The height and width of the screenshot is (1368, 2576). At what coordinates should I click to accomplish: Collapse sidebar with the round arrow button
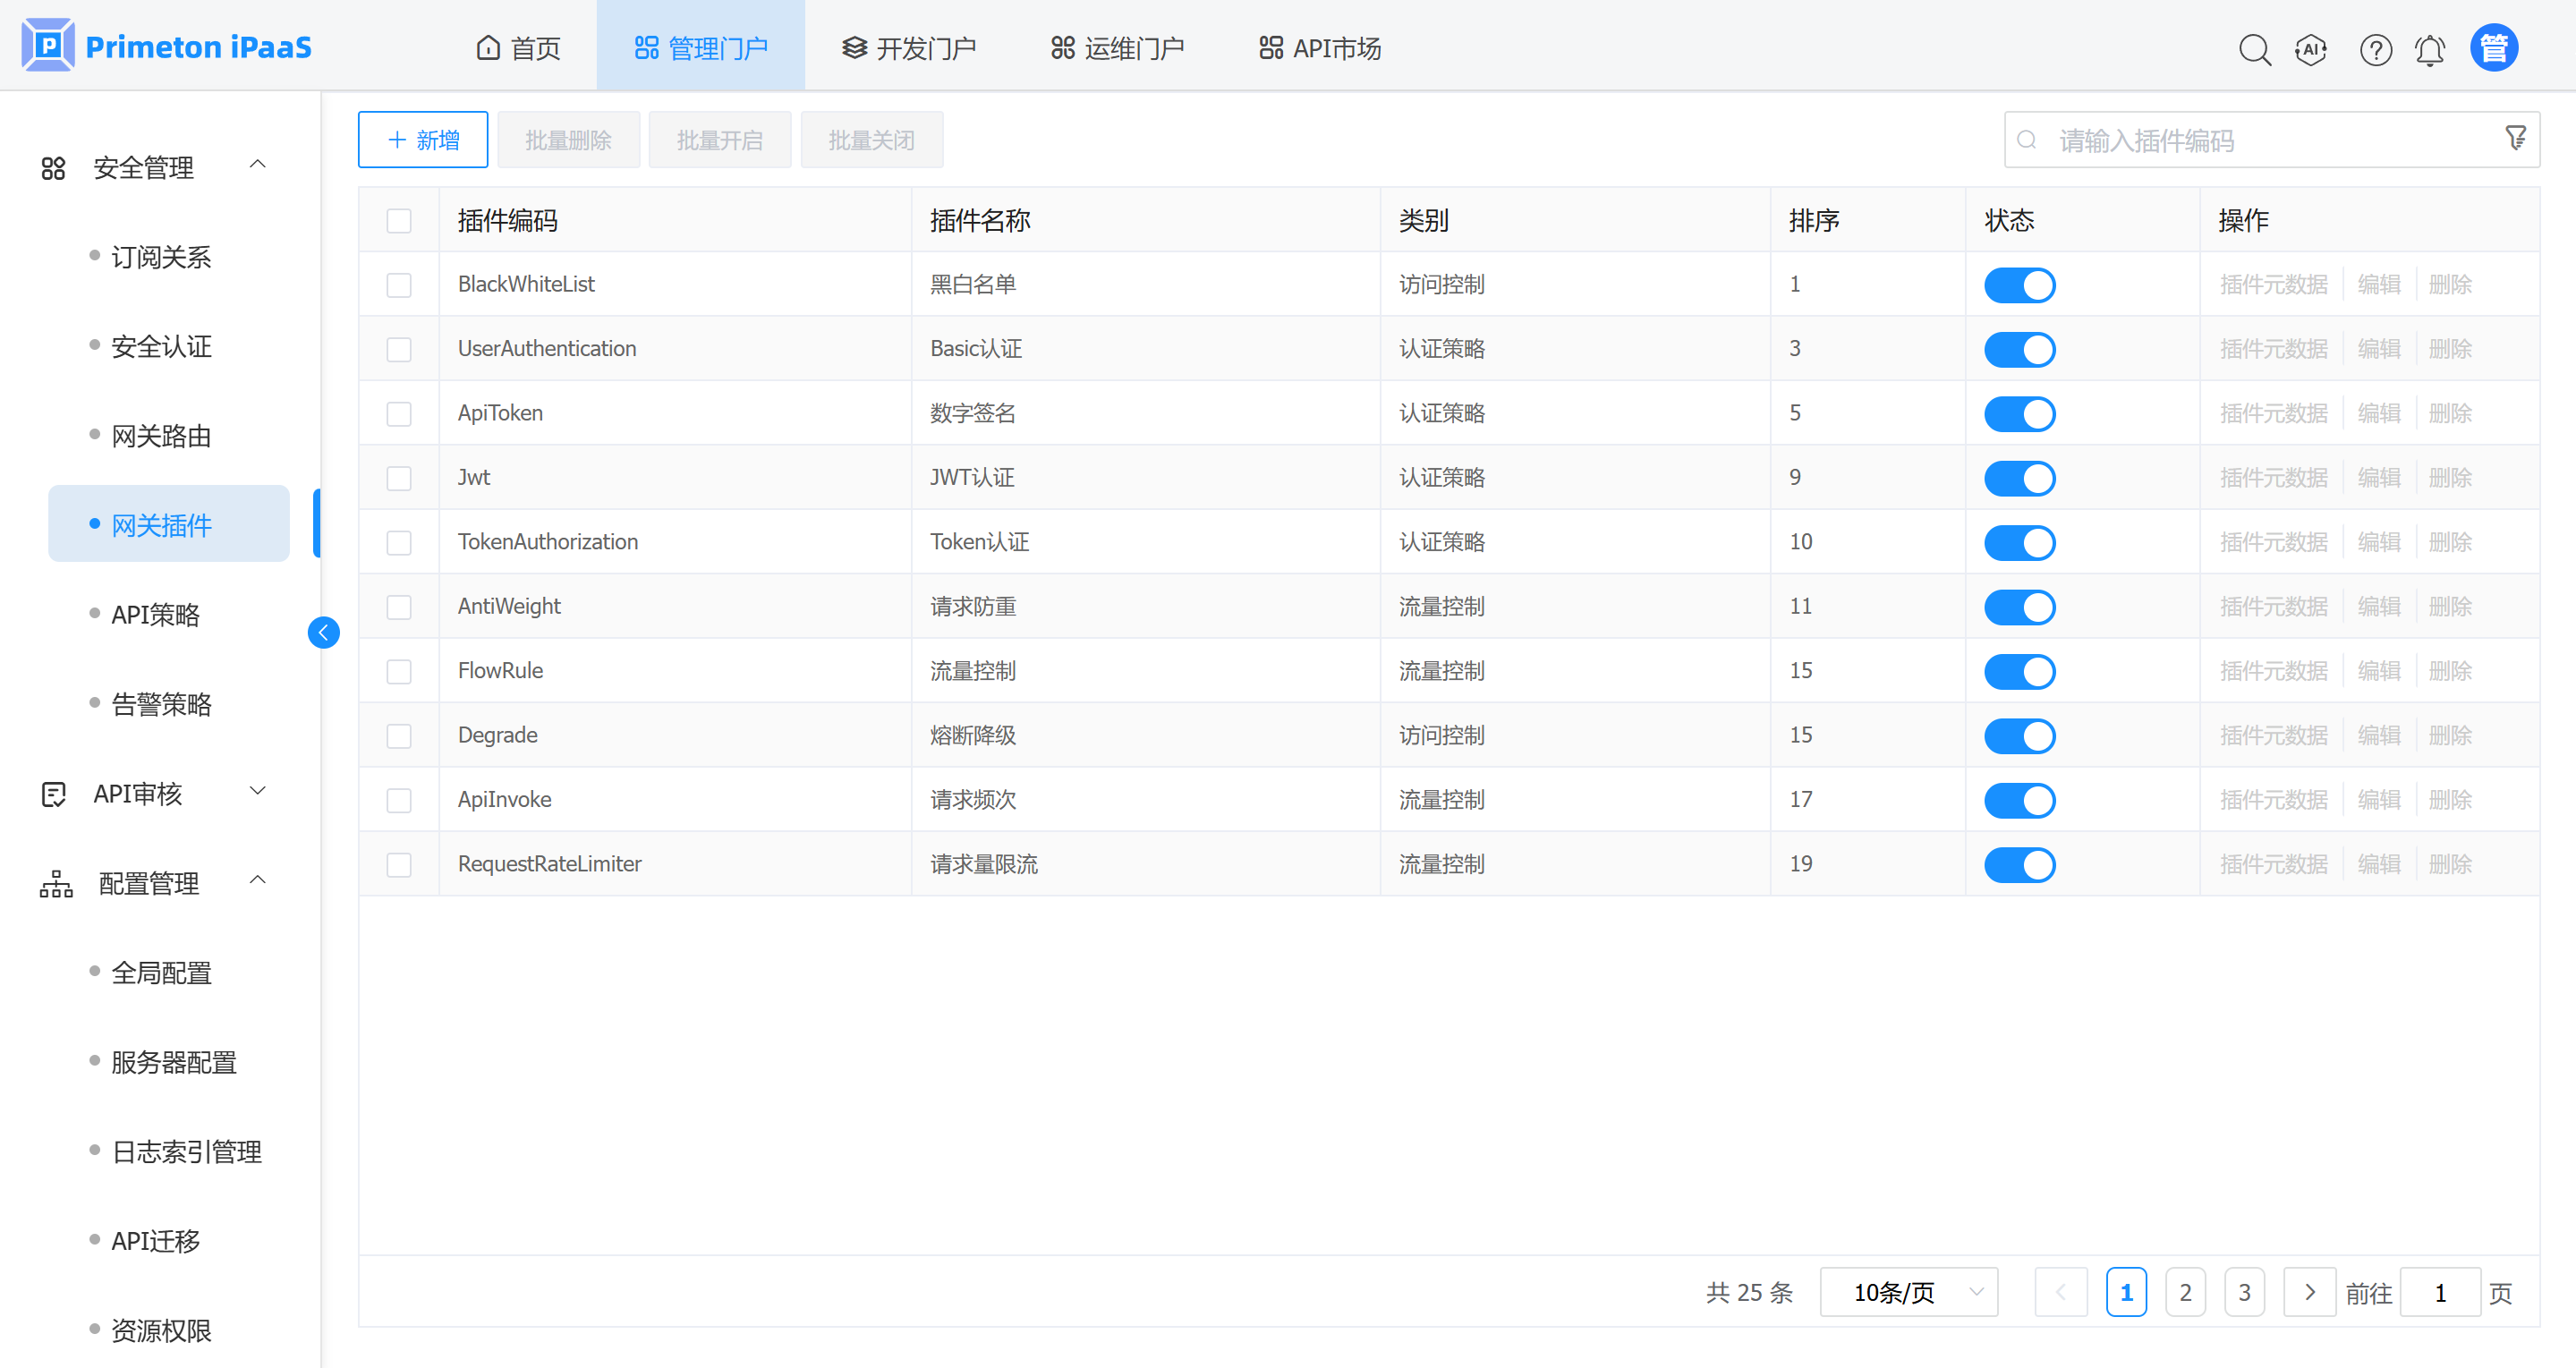tap(323, 632)
